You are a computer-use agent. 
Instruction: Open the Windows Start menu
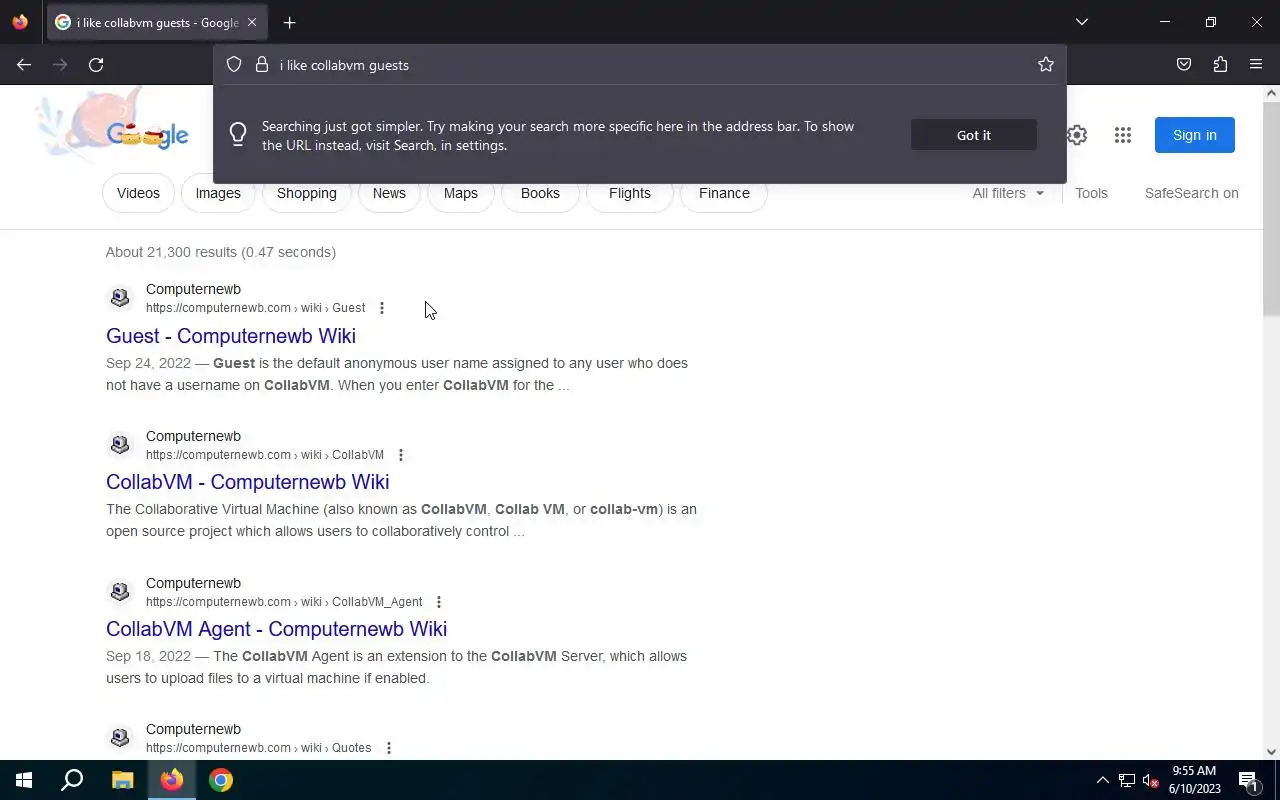pos(24,780)
